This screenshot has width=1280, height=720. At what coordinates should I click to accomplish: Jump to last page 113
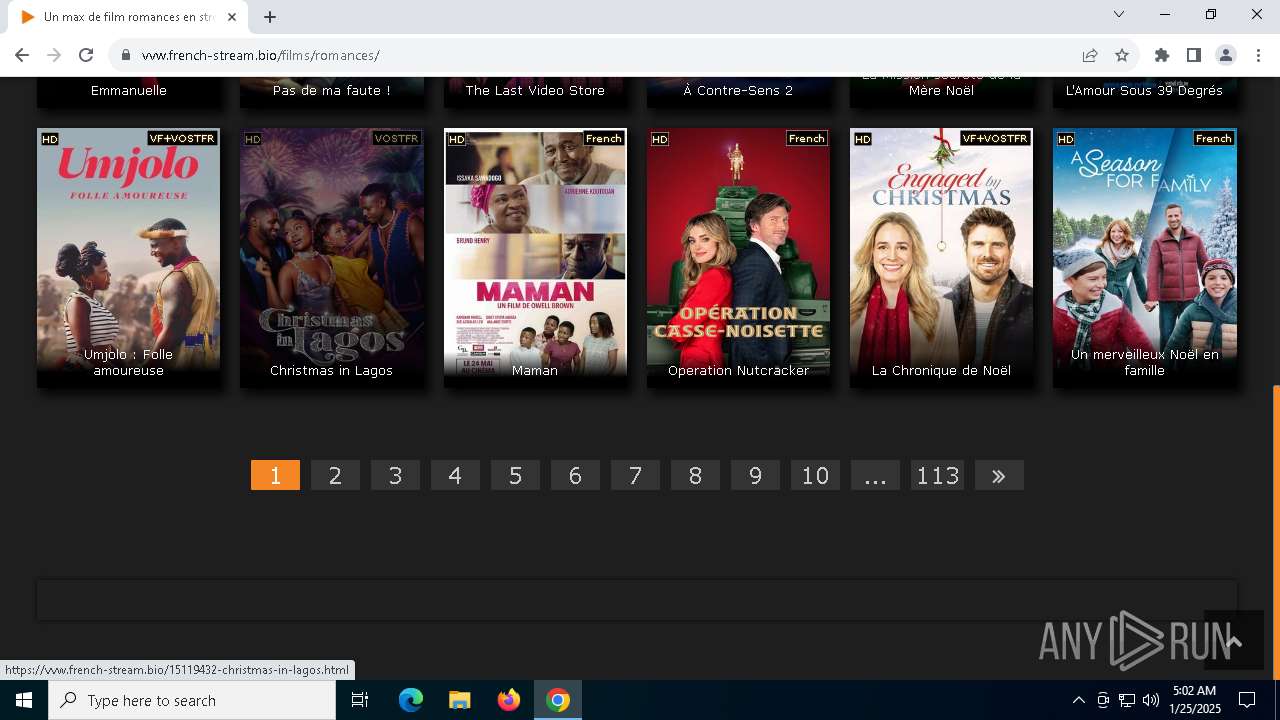(937, 475)
